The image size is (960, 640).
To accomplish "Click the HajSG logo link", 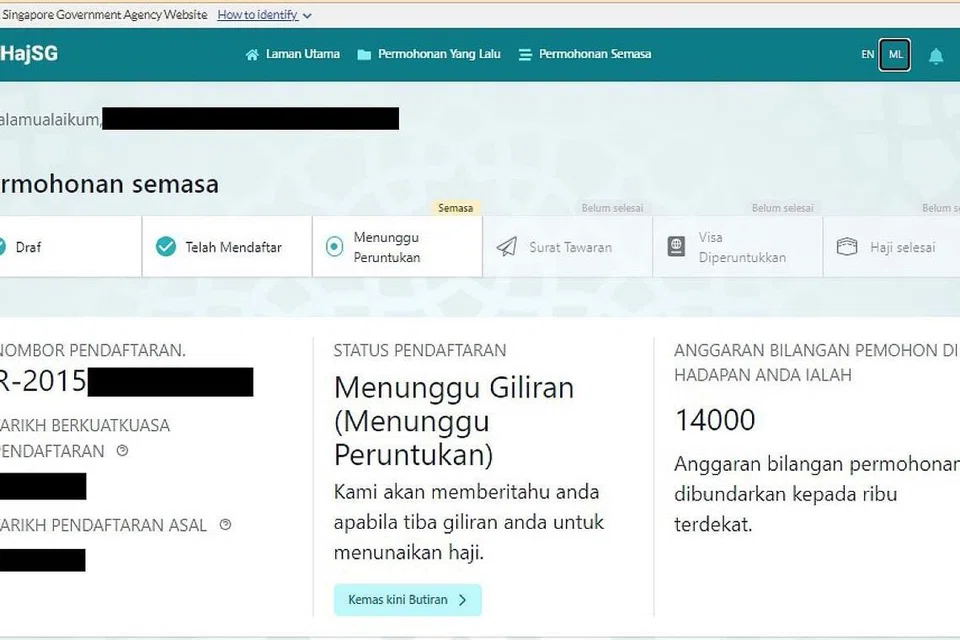I will click(x=28, y=54).
